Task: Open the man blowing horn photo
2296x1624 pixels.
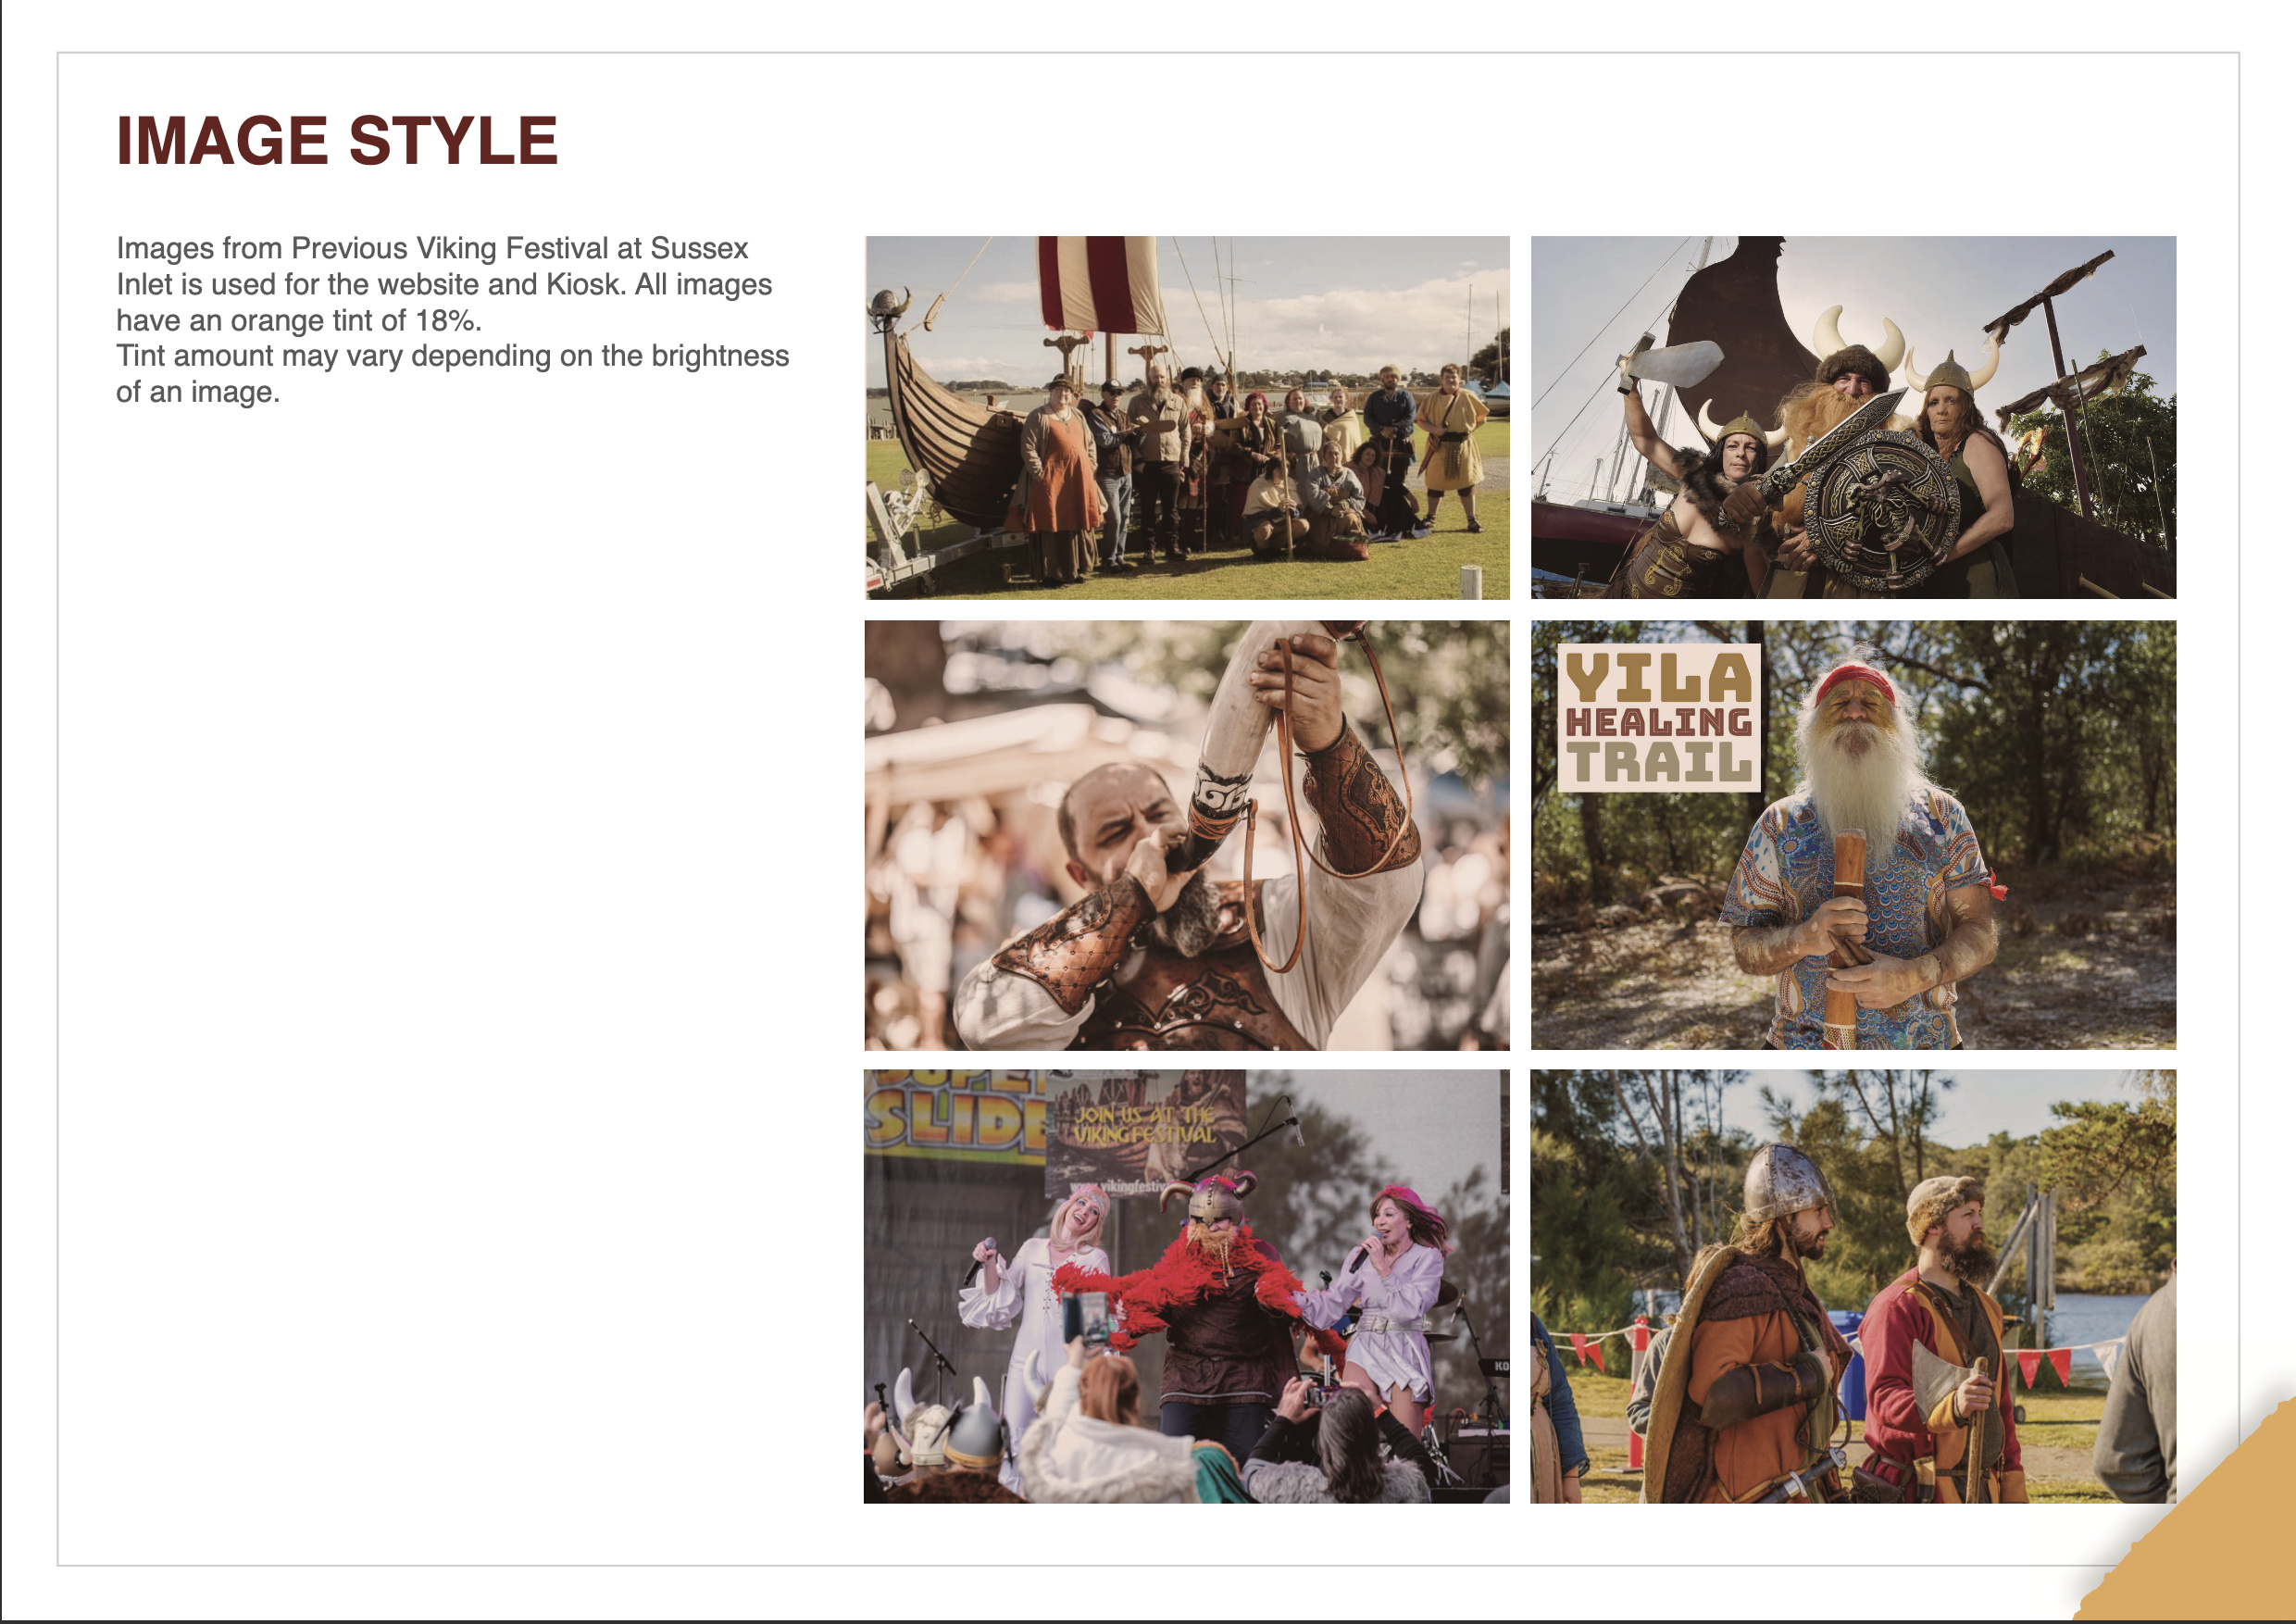Action: (1187, 835)
